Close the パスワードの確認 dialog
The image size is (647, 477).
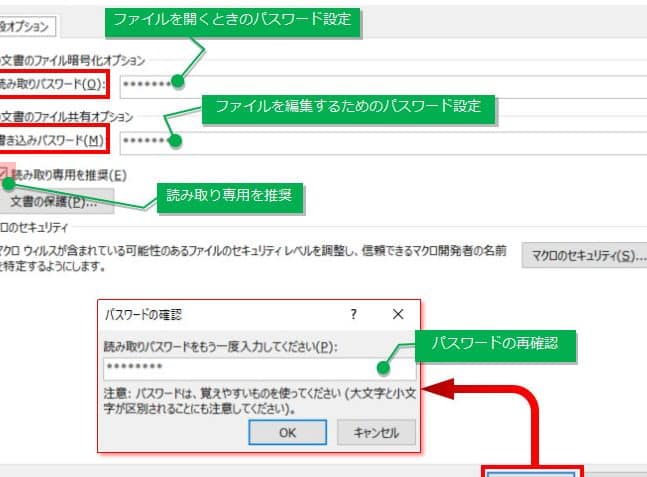pos(398,314)
